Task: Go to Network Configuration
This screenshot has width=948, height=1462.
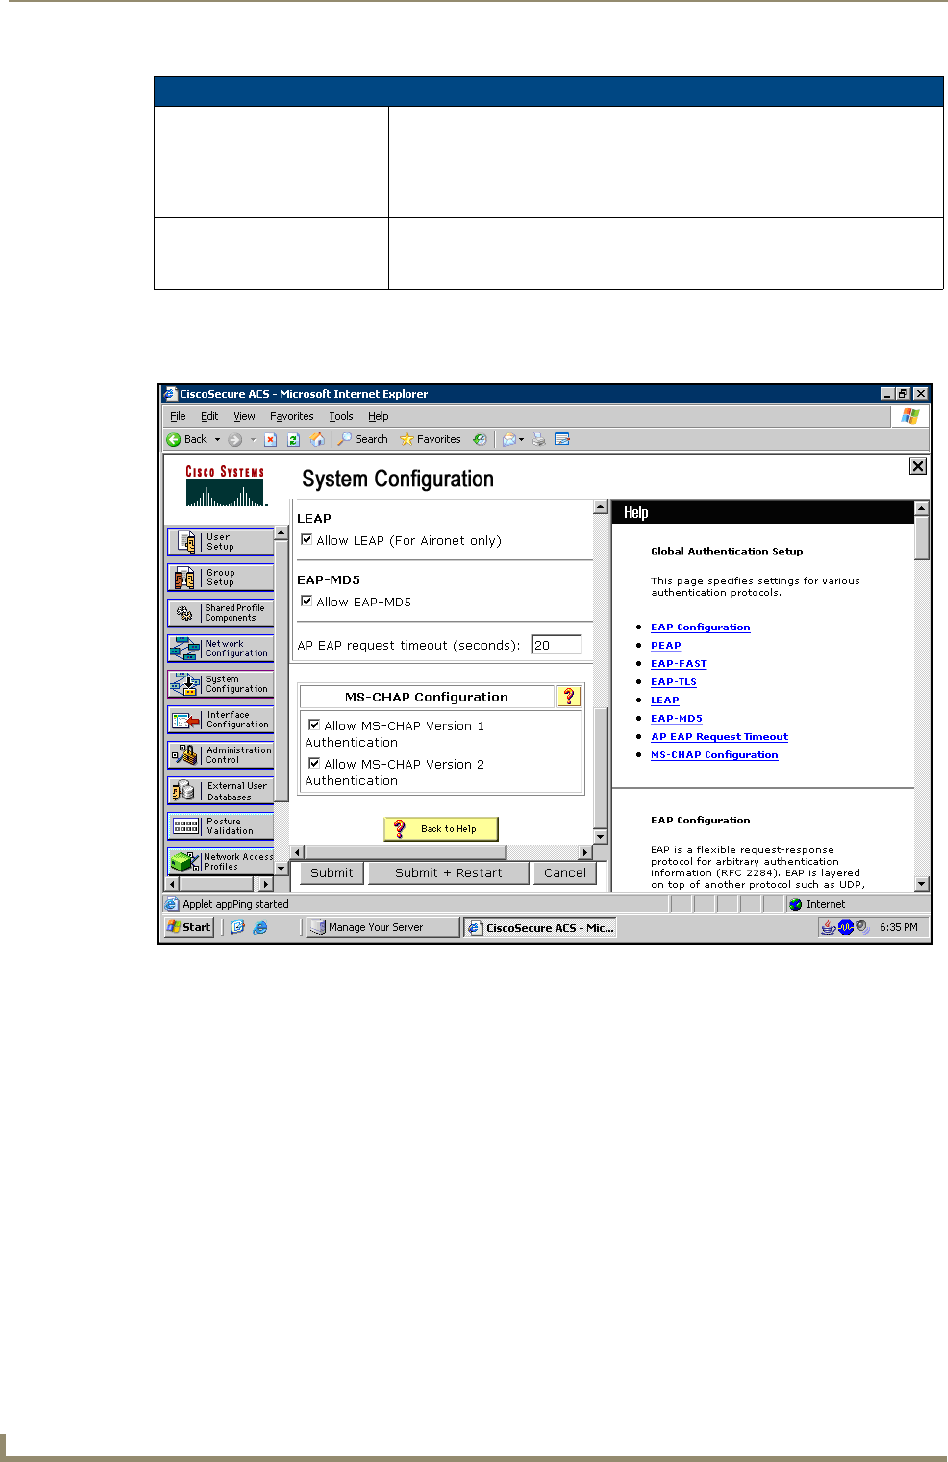Action: (220, 648)
